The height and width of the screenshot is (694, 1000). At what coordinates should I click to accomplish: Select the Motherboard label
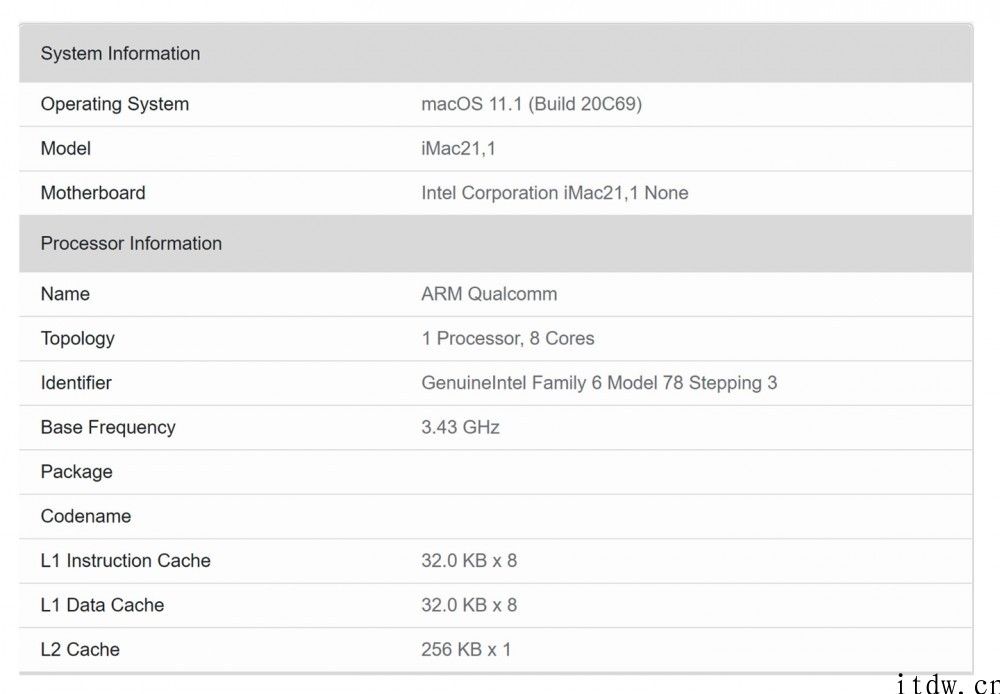tap(93, 193)
